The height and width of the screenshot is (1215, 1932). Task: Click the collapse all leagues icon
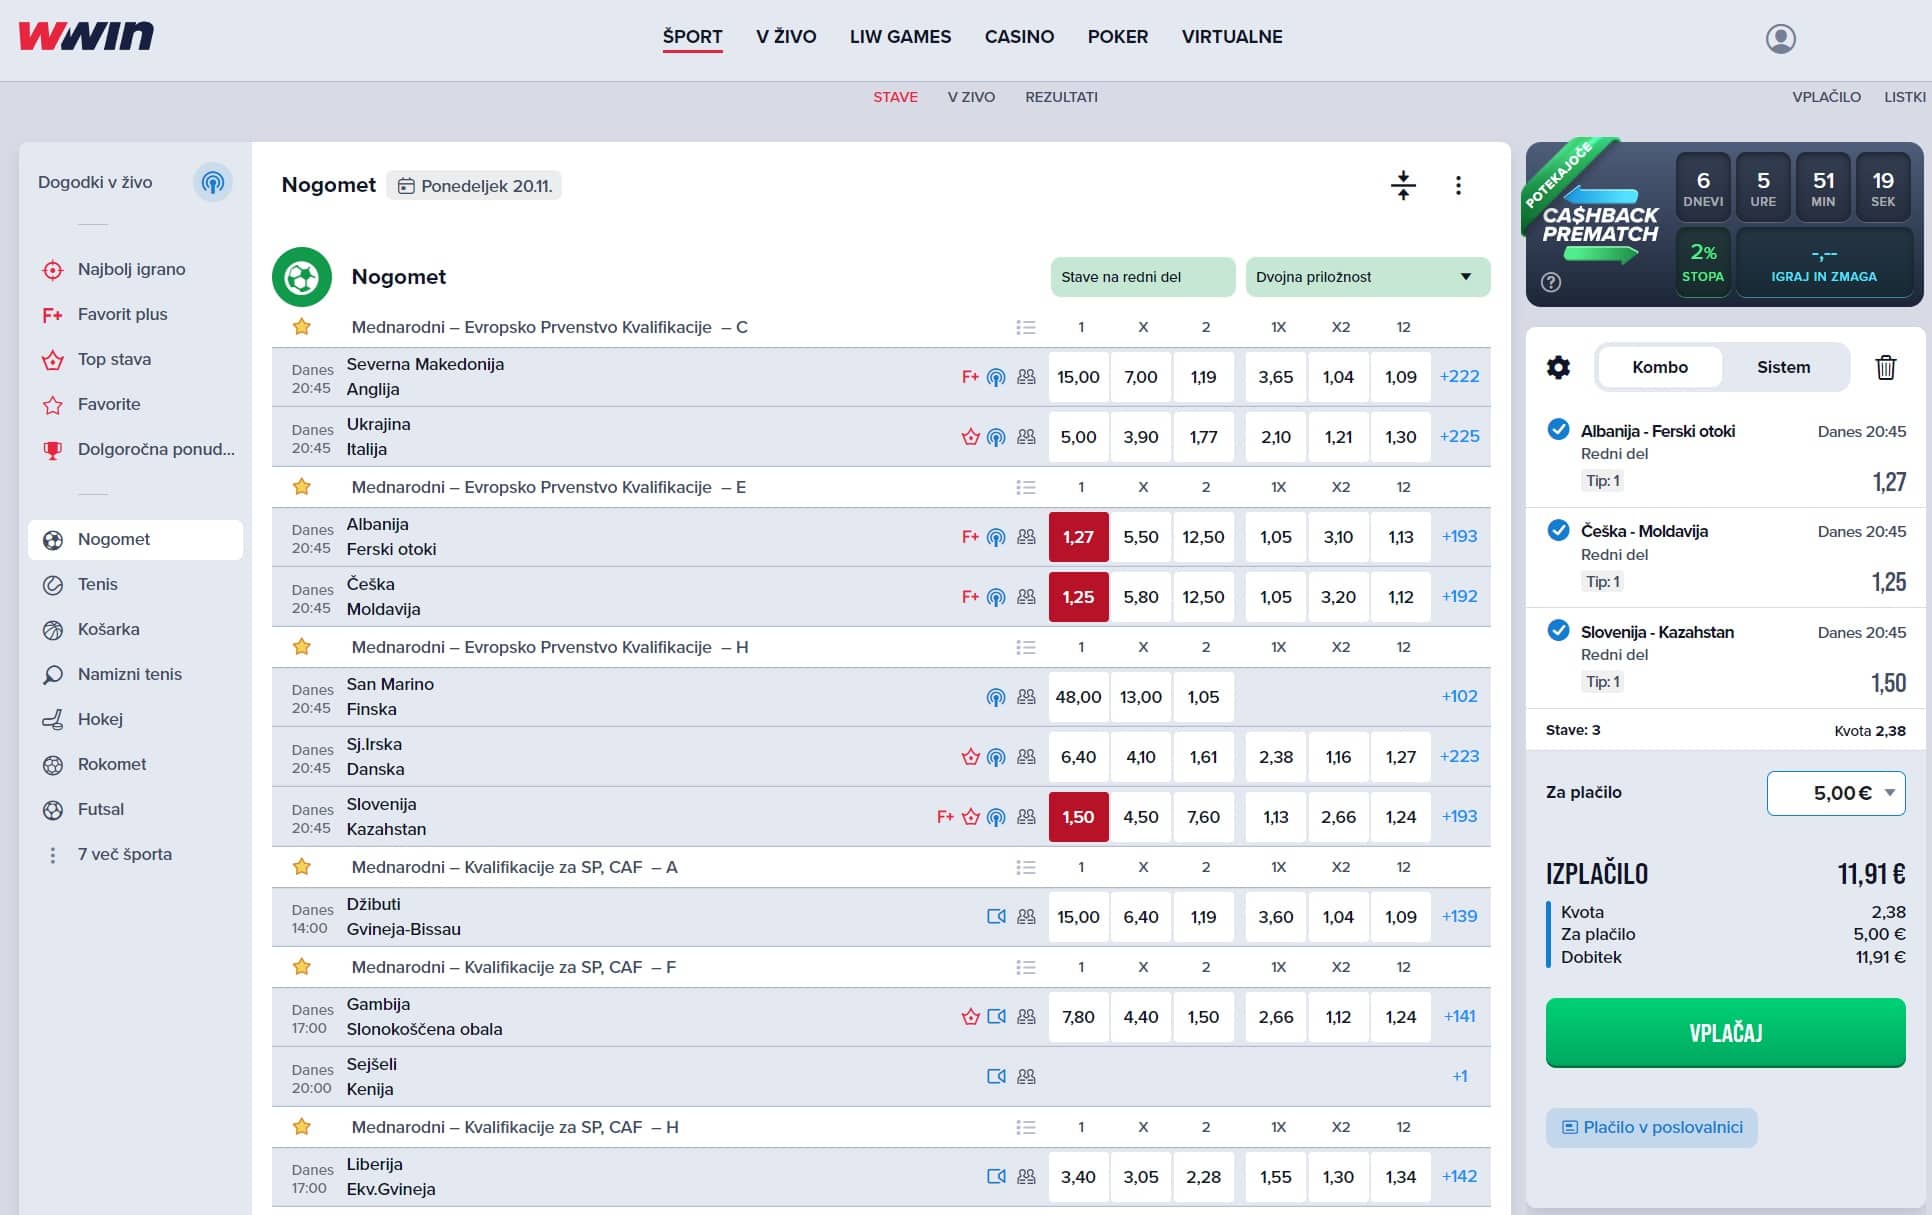[x=1403, y=185]
